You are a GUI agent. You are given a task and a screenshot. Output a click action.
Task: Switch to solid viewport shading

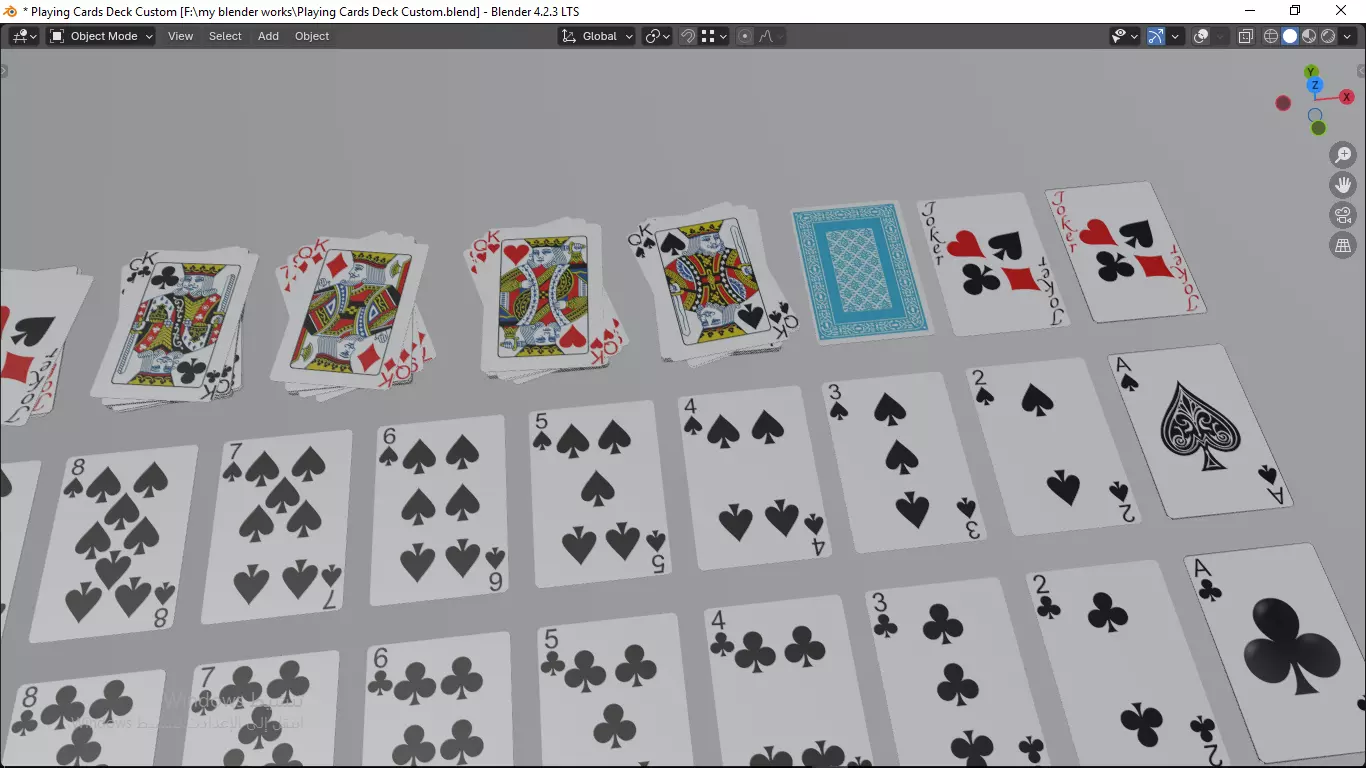[x=1290, y=36]
